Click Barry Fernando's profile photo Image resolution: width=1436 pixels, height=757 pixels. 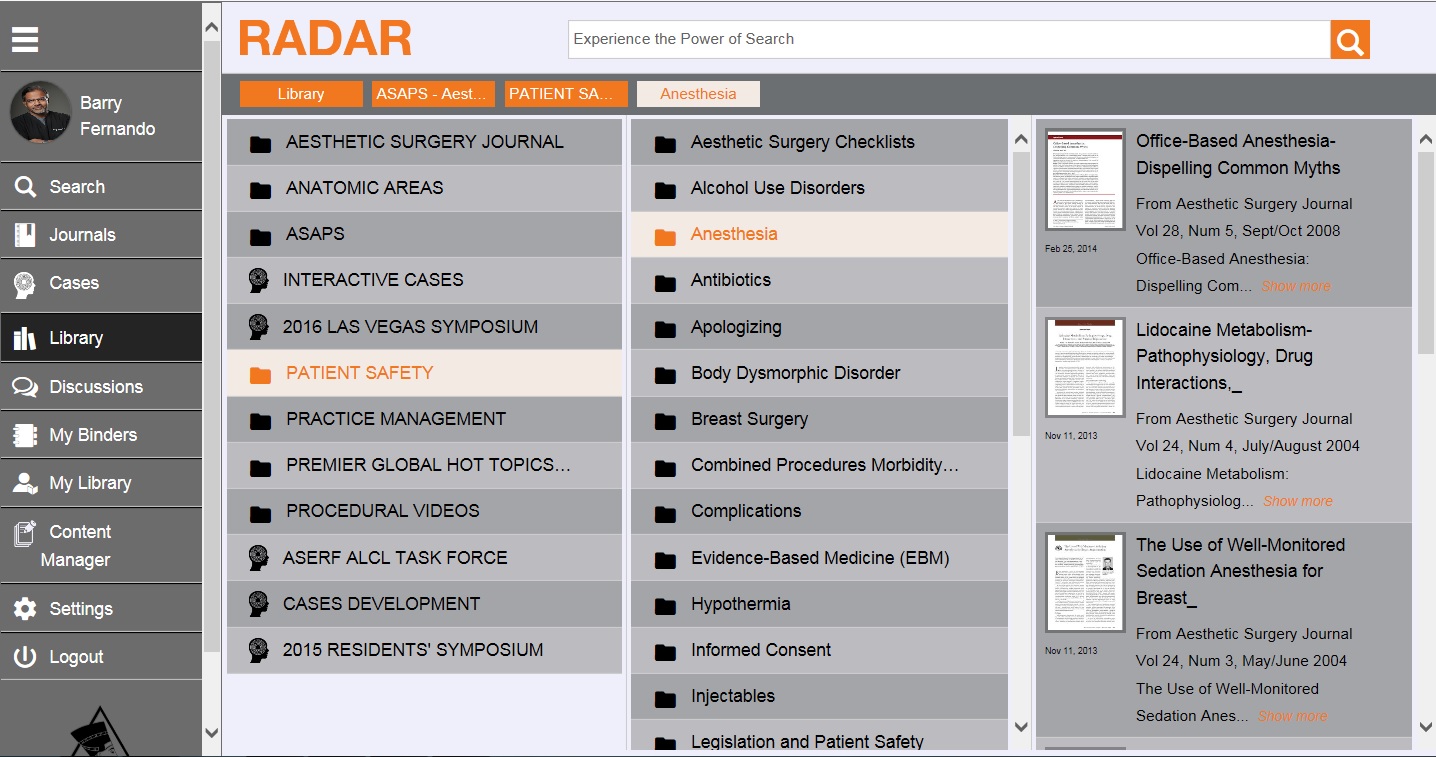41,112
